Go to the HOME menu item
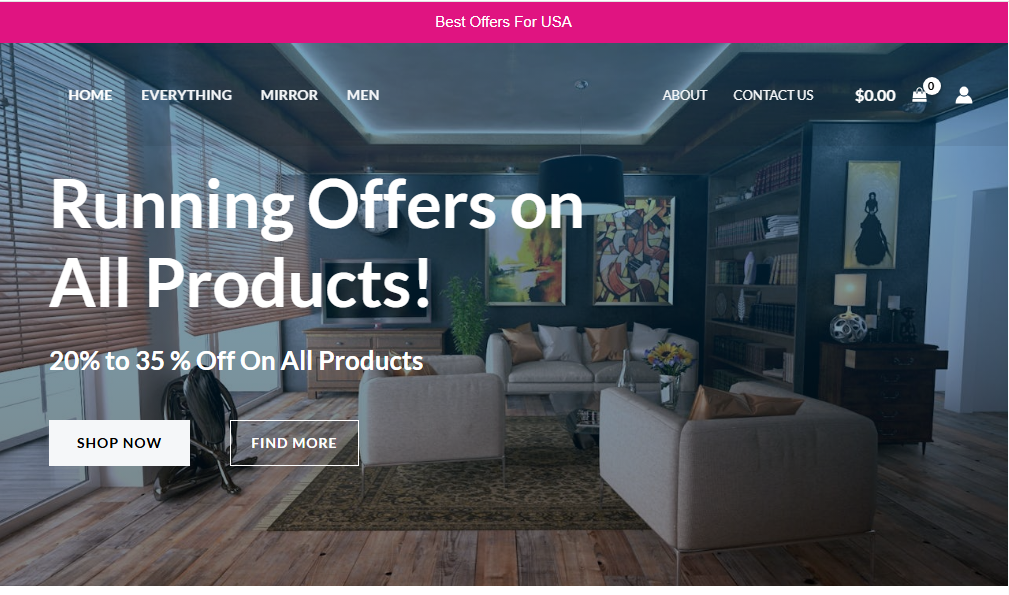 click(90, 95)
